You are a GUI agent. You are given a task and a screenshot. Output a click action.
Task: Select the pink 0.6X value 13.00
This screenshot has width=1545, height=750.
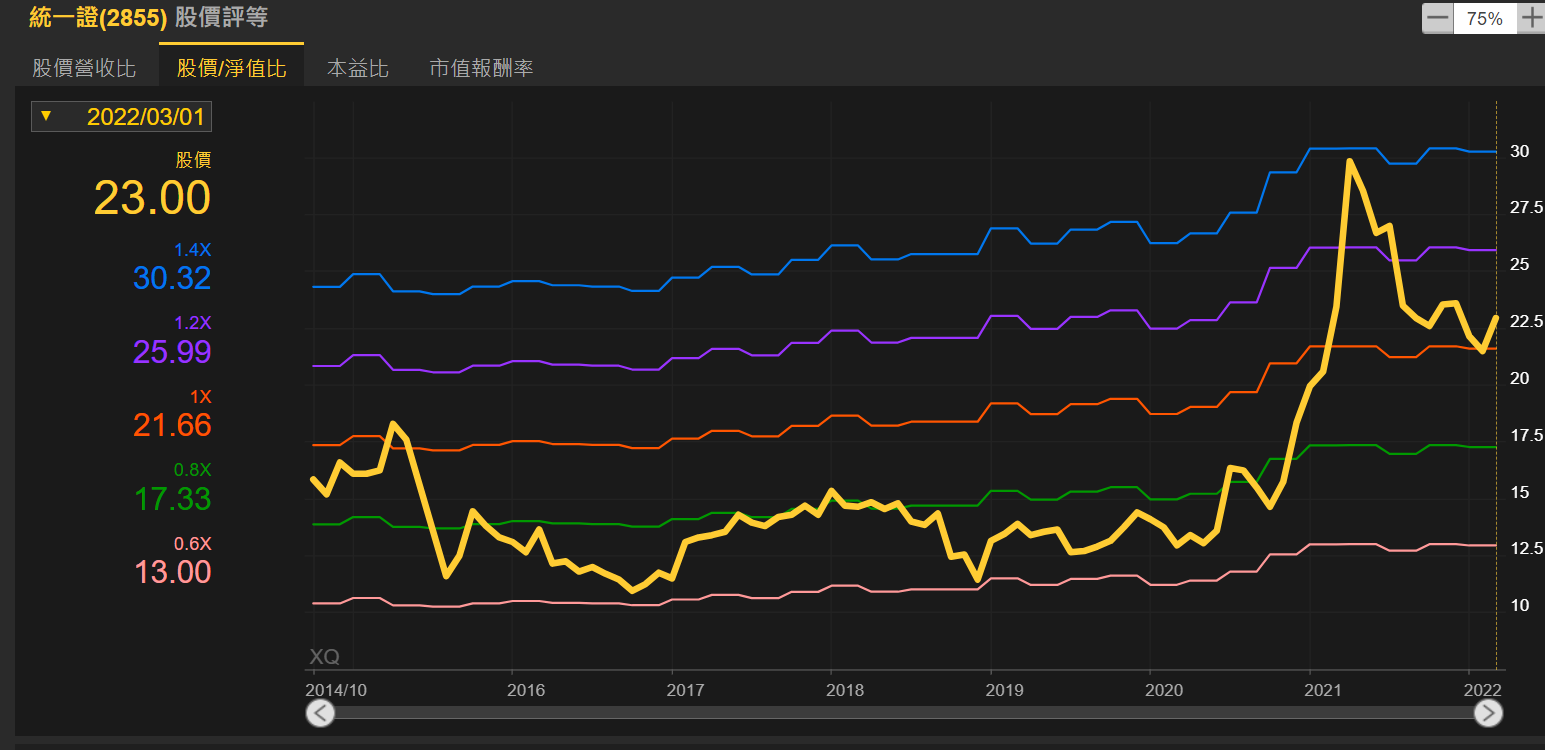click(172, 572)
